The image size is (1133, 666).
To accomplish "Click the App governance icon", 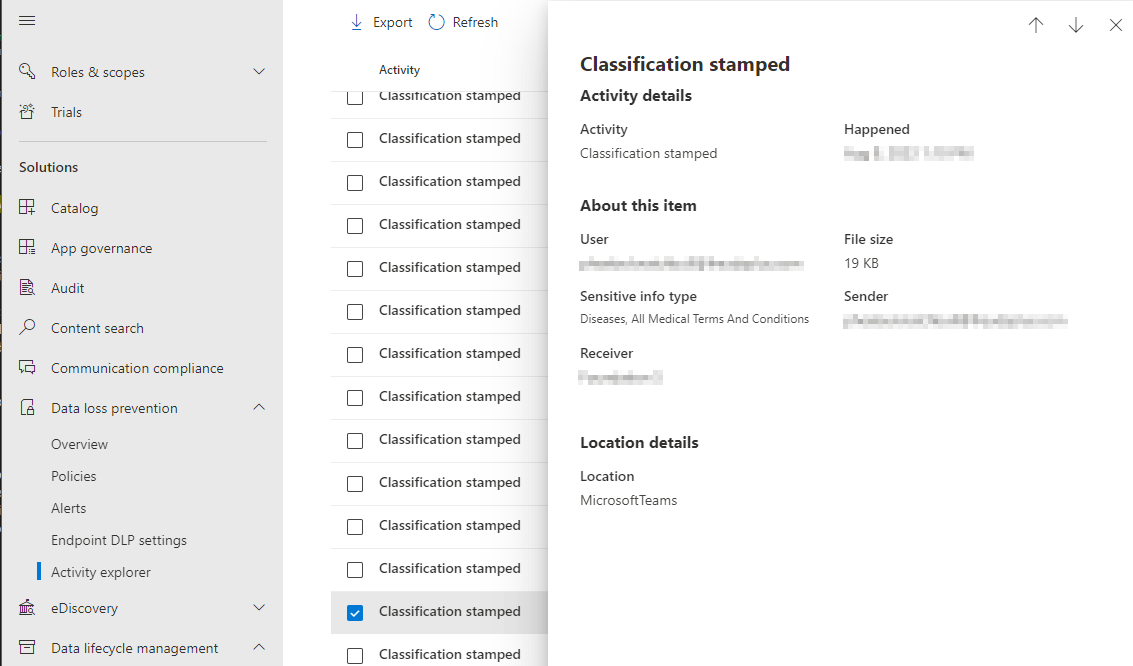I will coord(27,248).
